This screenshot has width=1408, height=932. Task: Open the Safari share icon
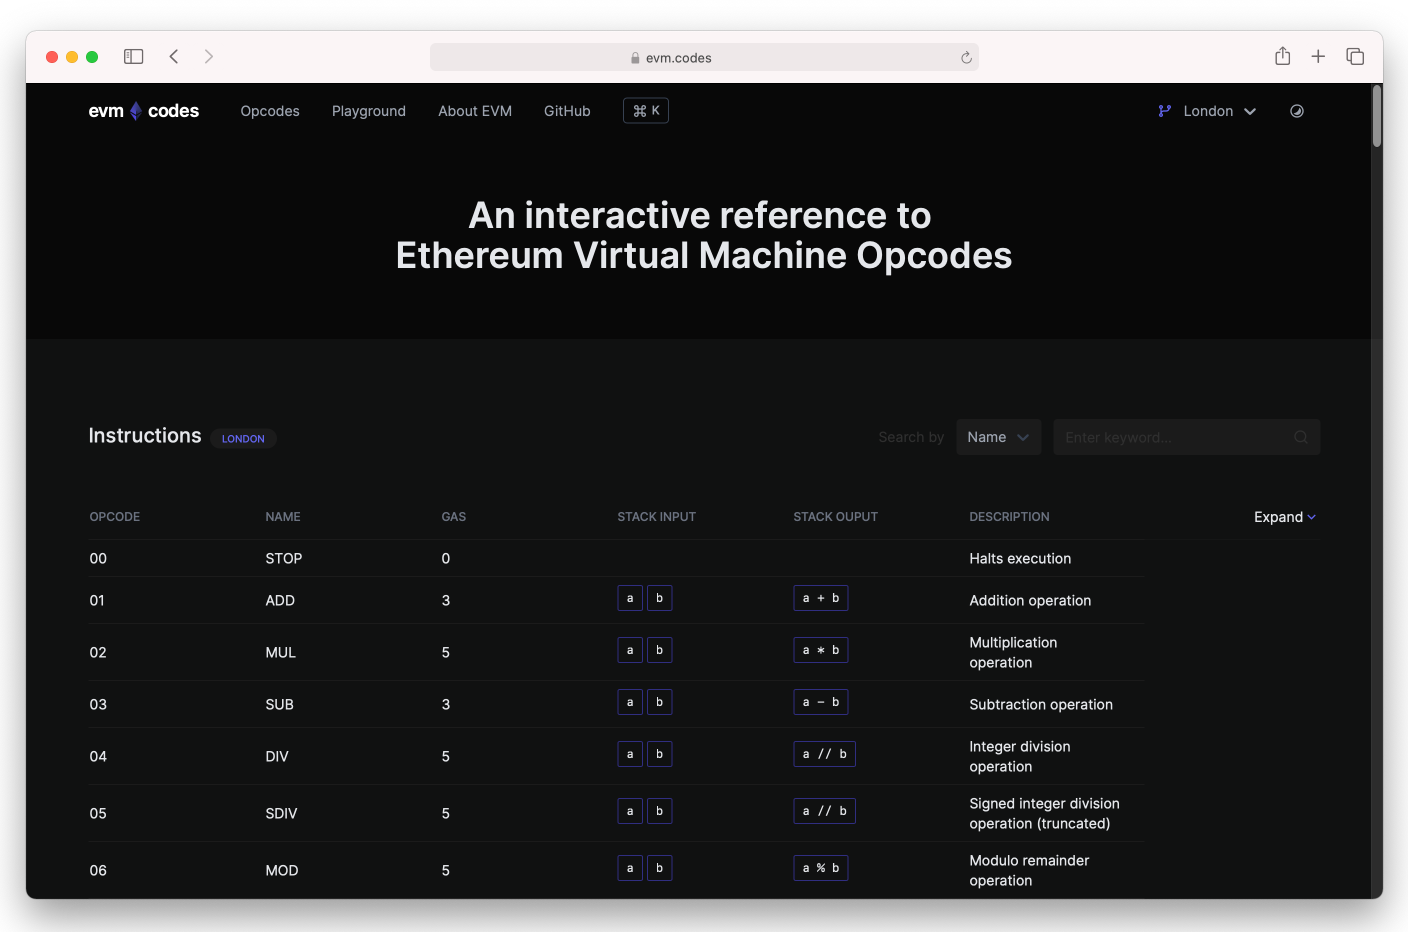click(x=1282, y=56)
